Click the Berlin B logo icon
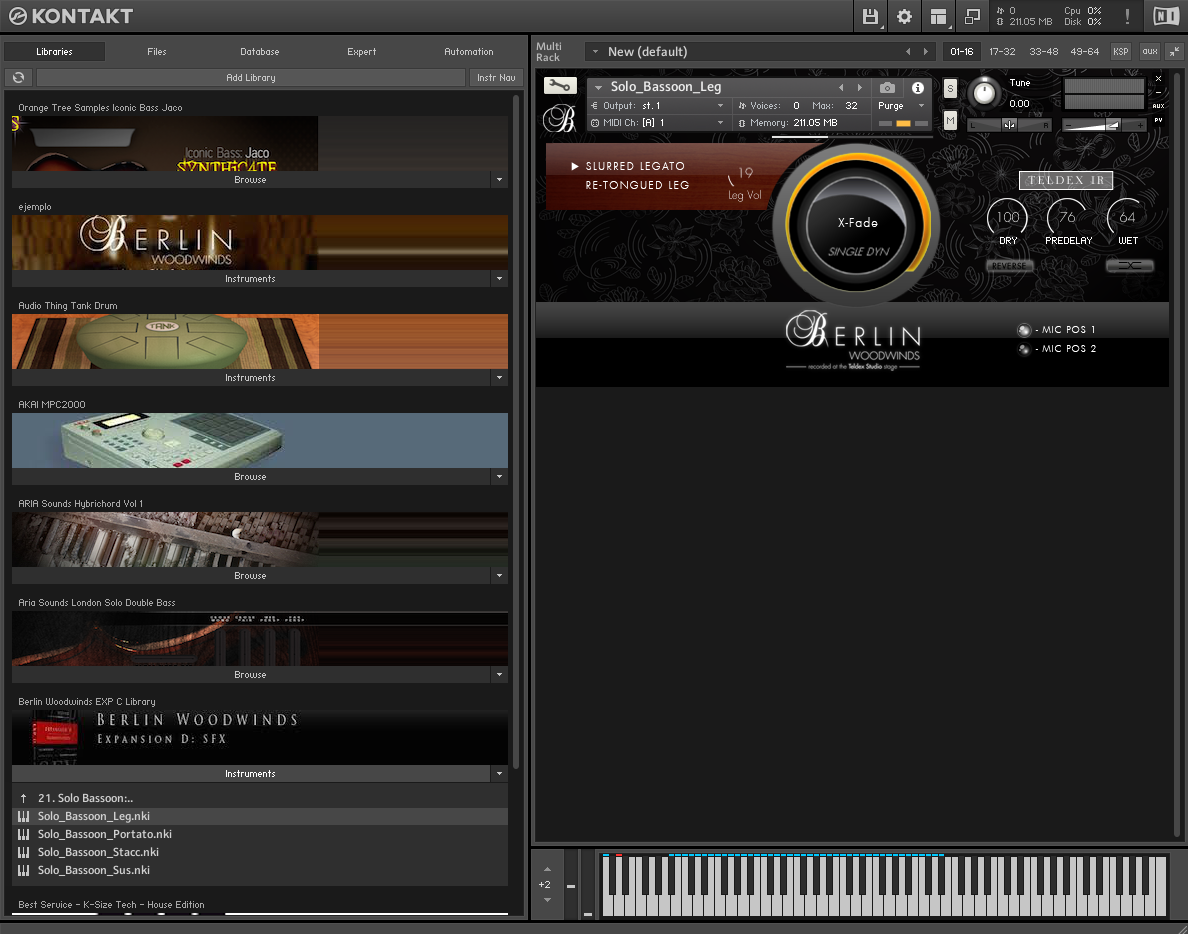This screenshot has width=1188, height=934. (x=559, y=119)
